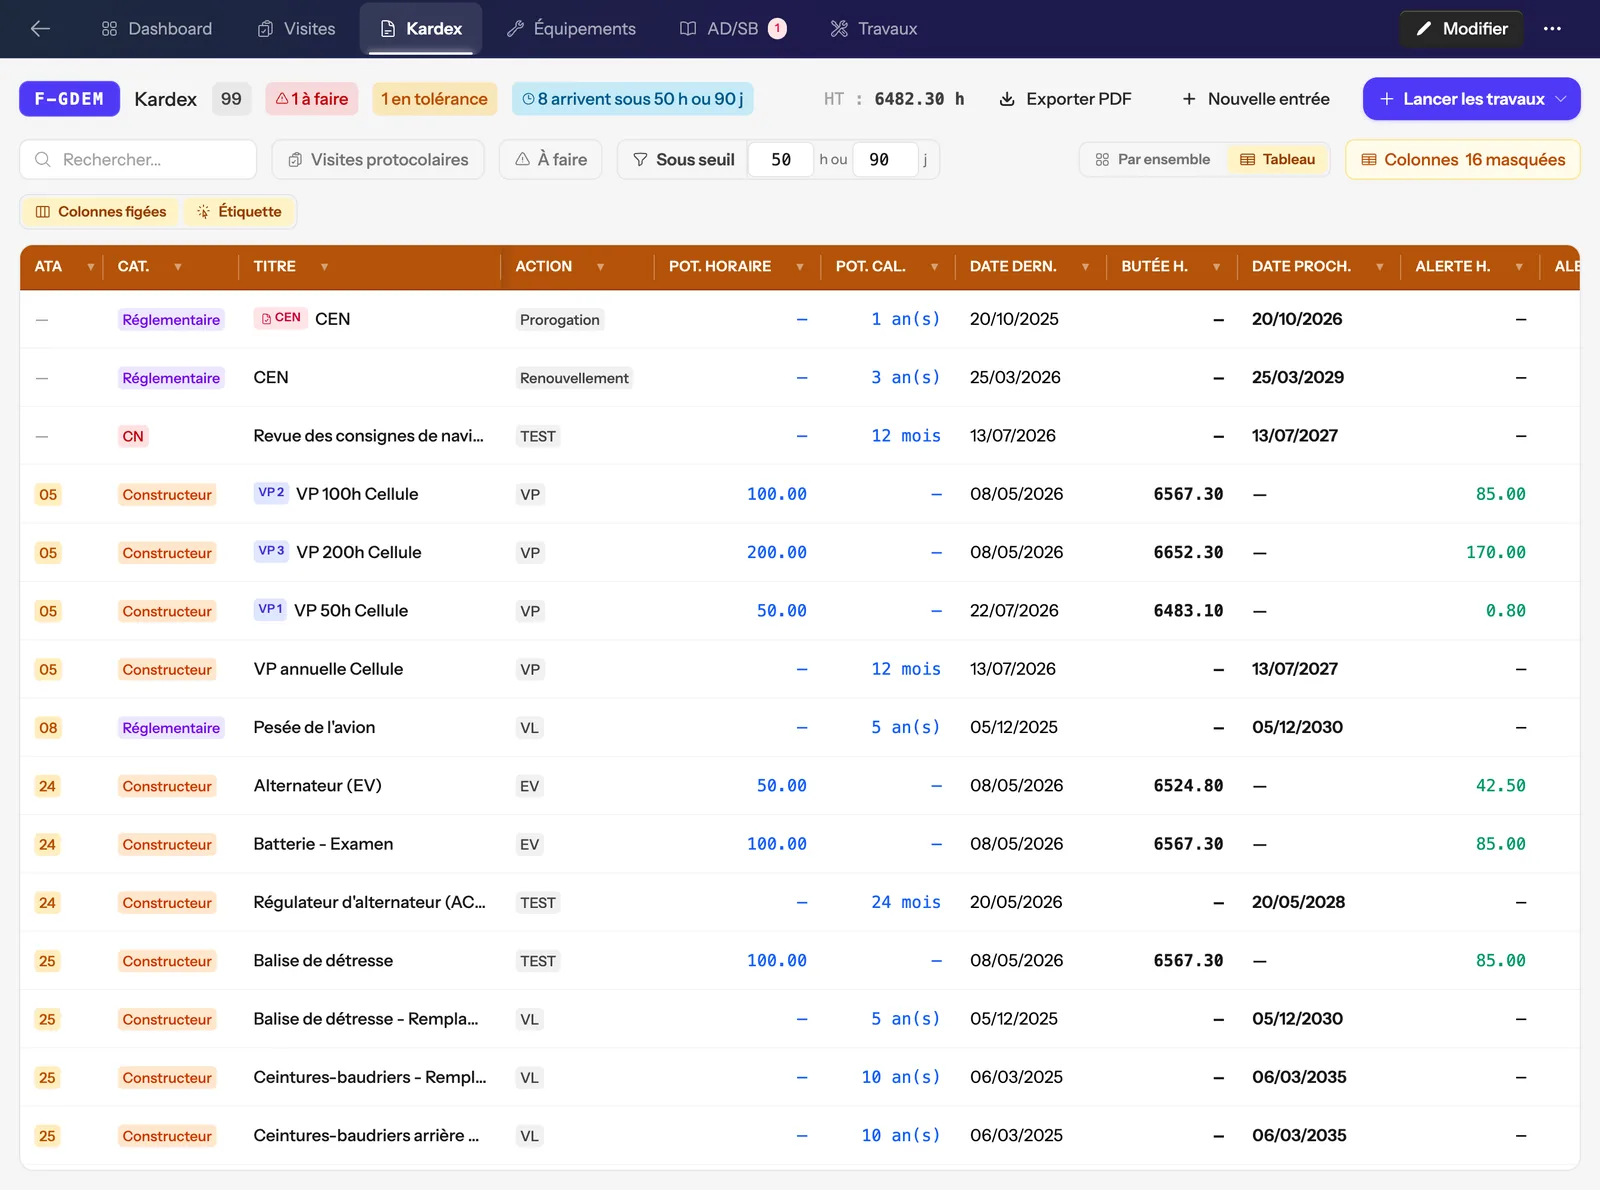
Task: Open the BUTÉE H. column filter dropdown
Action: click(1216, 267)
